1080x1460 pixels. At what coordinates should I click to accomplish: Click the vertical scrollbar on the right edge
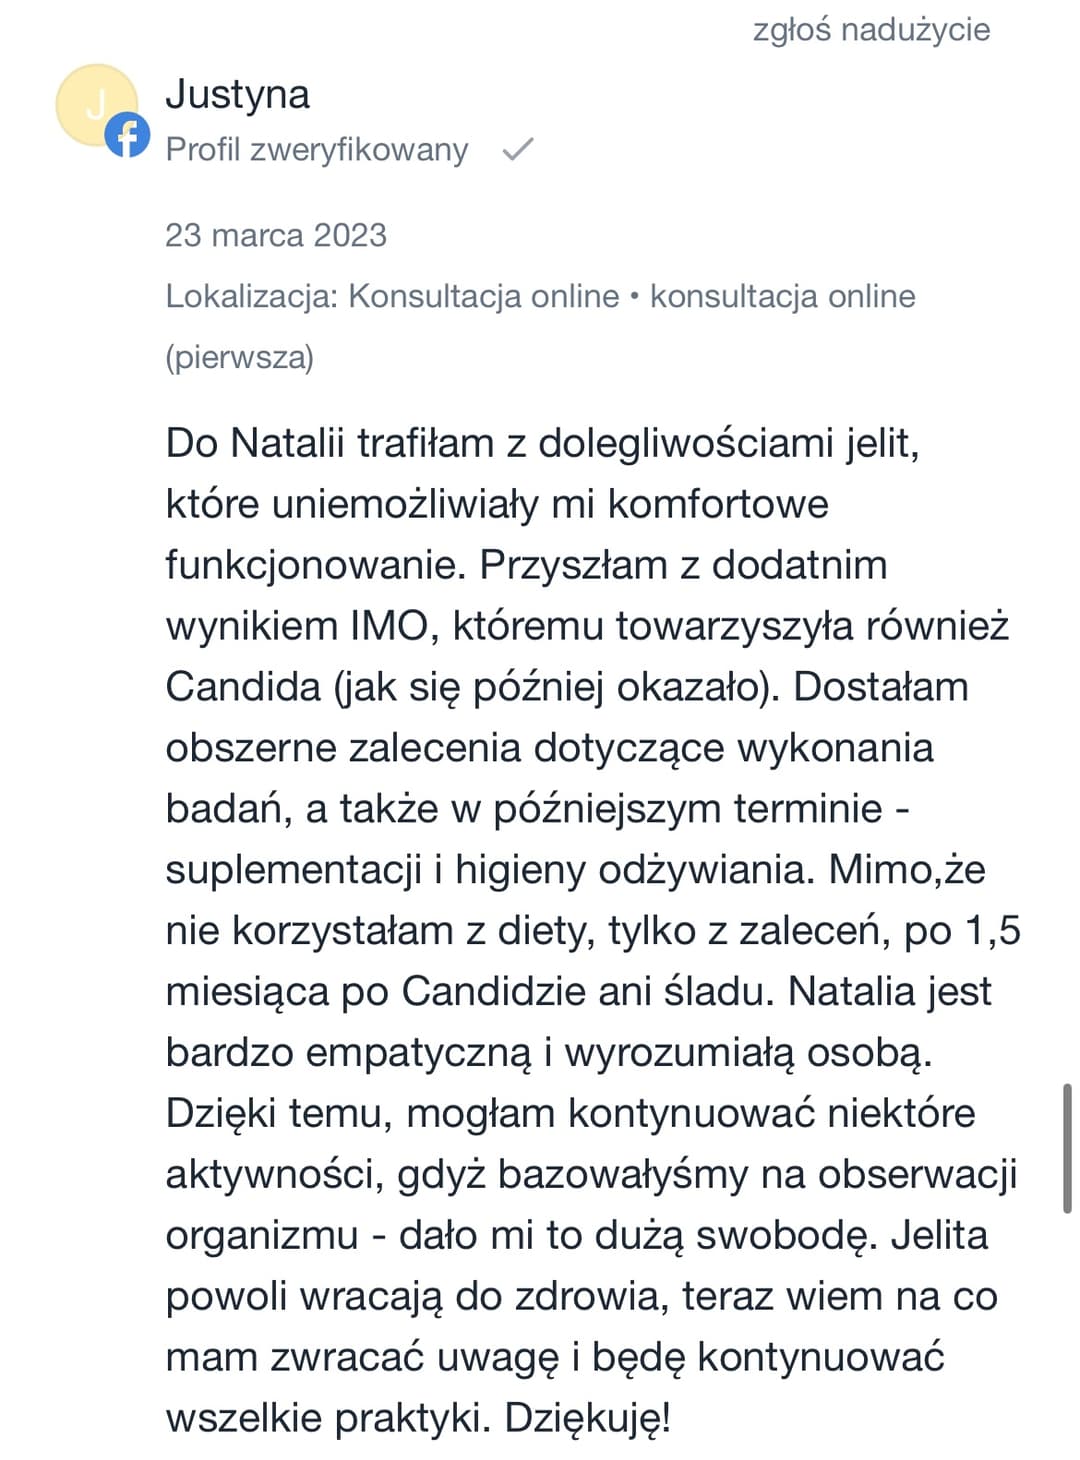point(1066,1148)
